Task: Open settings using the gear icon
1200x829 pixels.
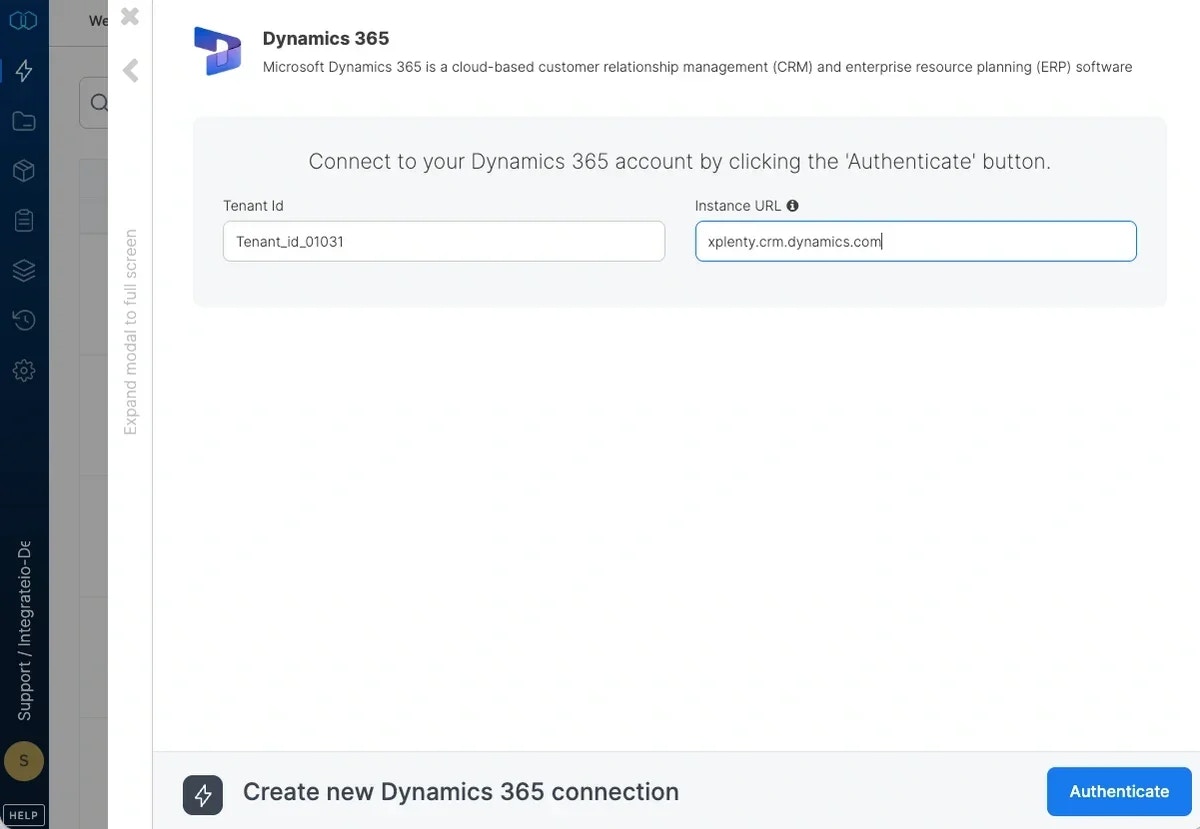Action: click(x=23, y=370)
